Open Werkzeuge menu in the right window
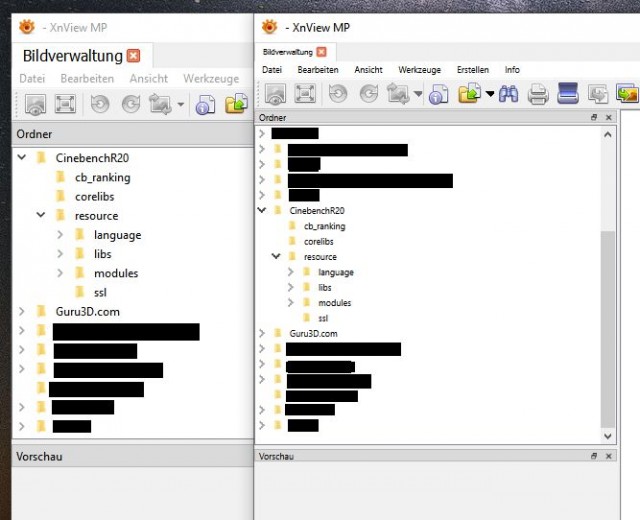 click(x=420, y=70)
